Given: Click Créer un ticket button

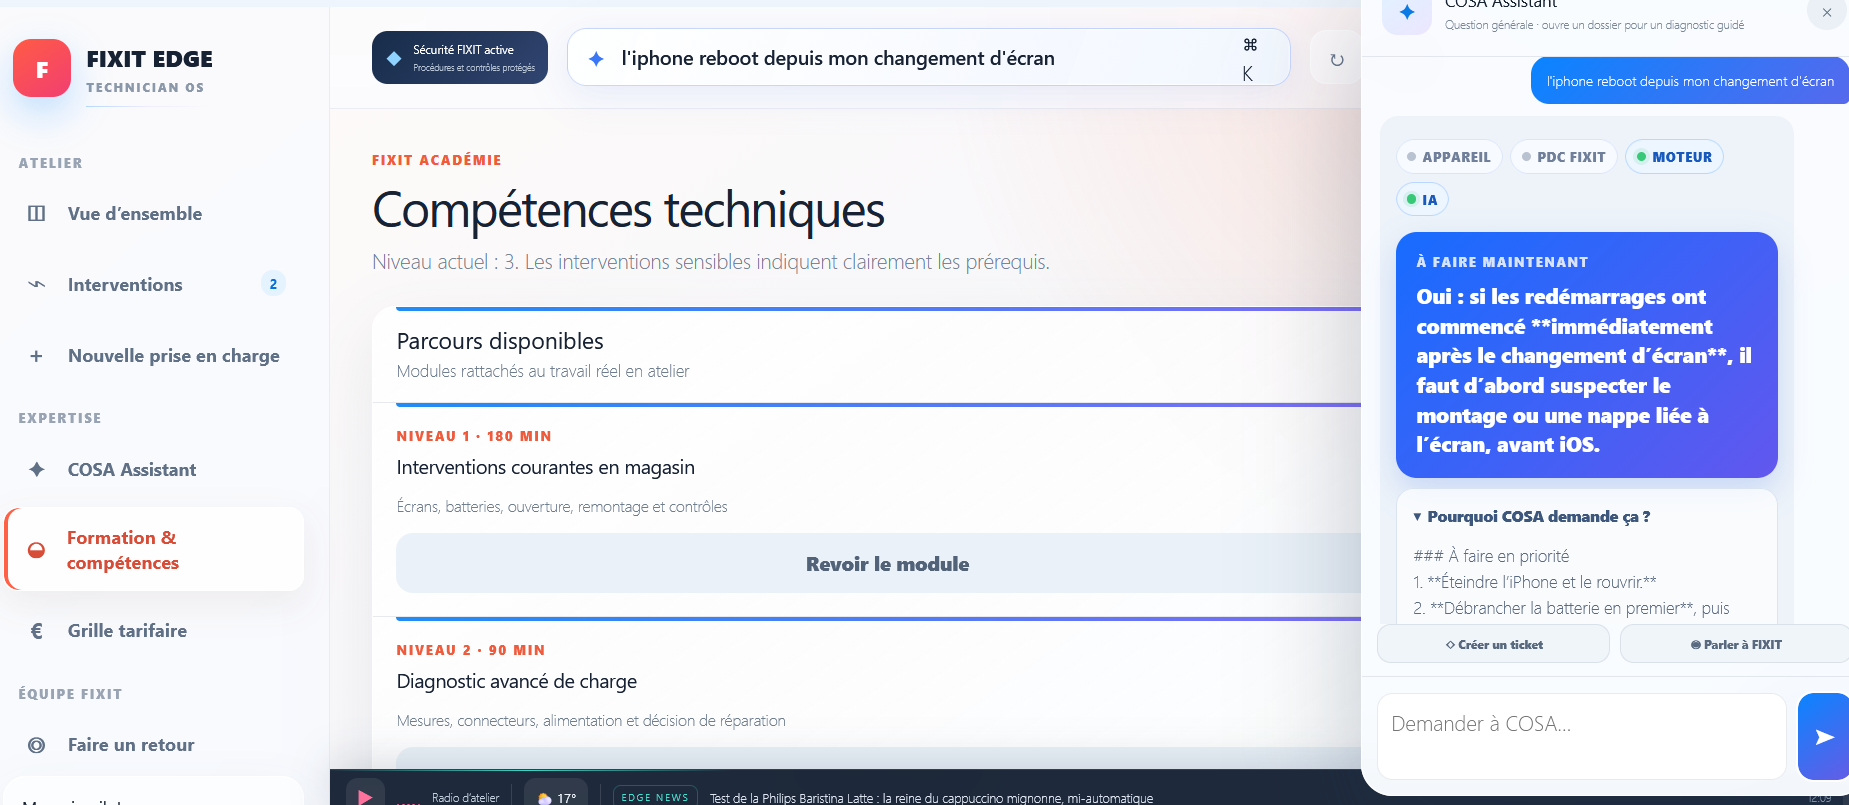Looking at the screenshot, I should click(1494, 645).
